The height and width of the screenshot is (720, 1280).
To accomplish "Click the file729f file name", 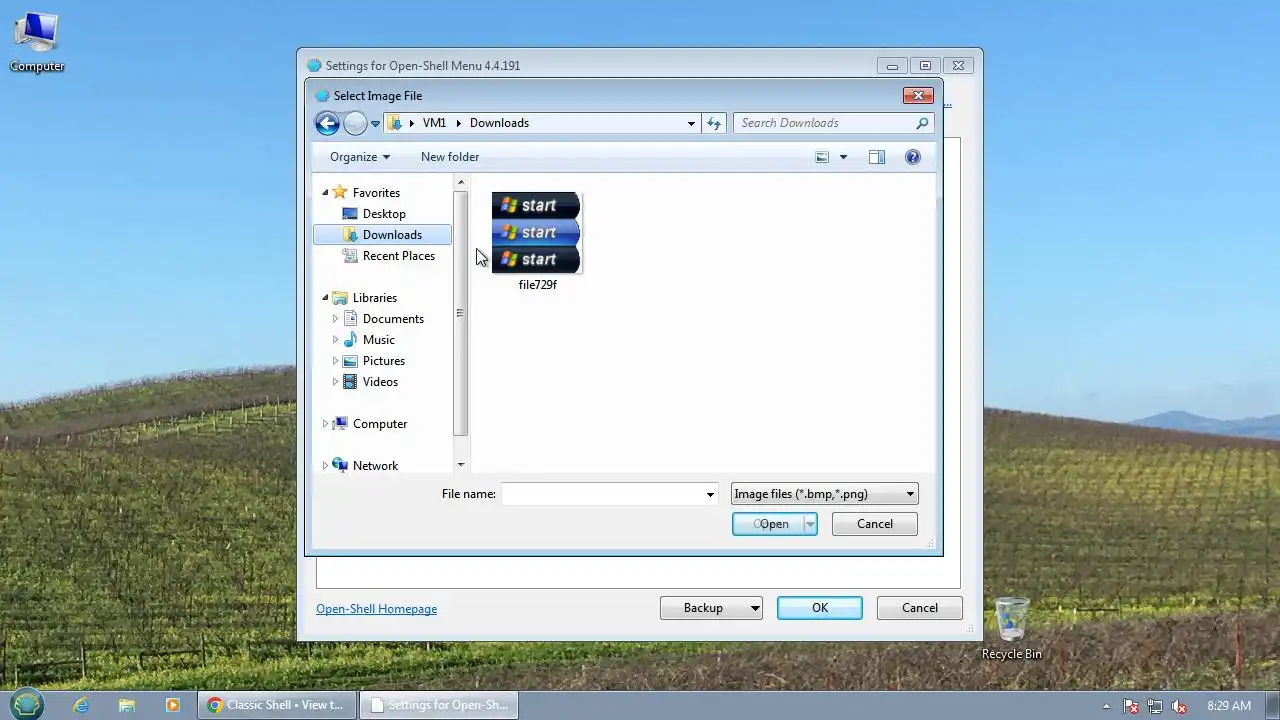I will [x=538, y=285].
